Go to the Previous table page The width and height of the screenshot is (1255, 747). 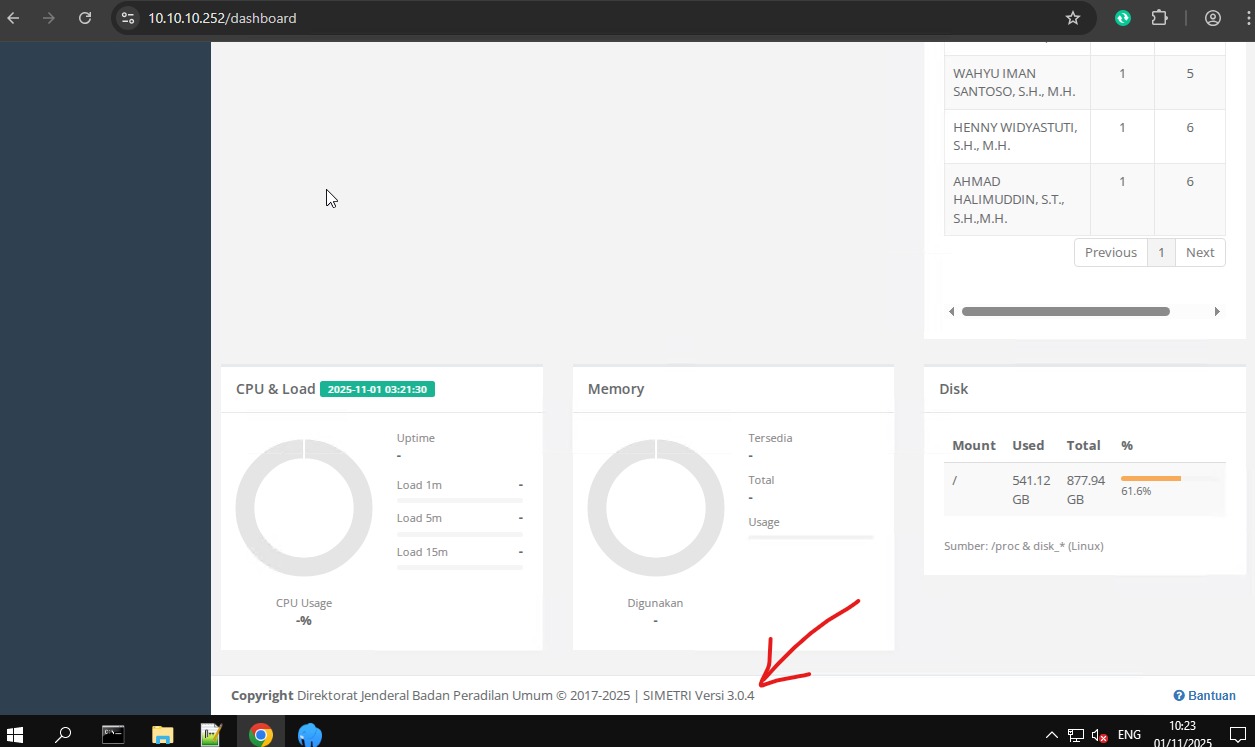[1110, 252]
